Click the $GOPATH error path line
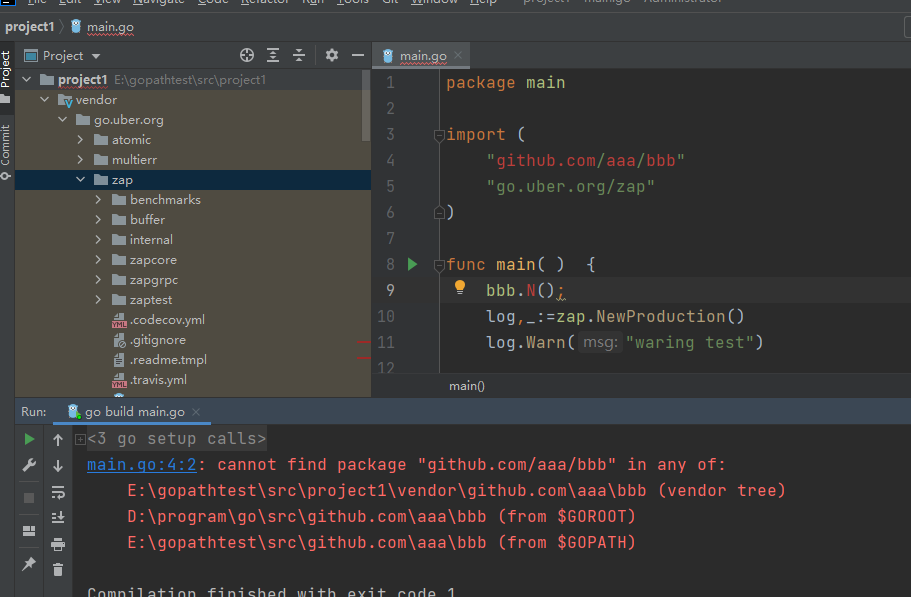The height and width of the screenshot is (597, 911). tap(381, 542)
